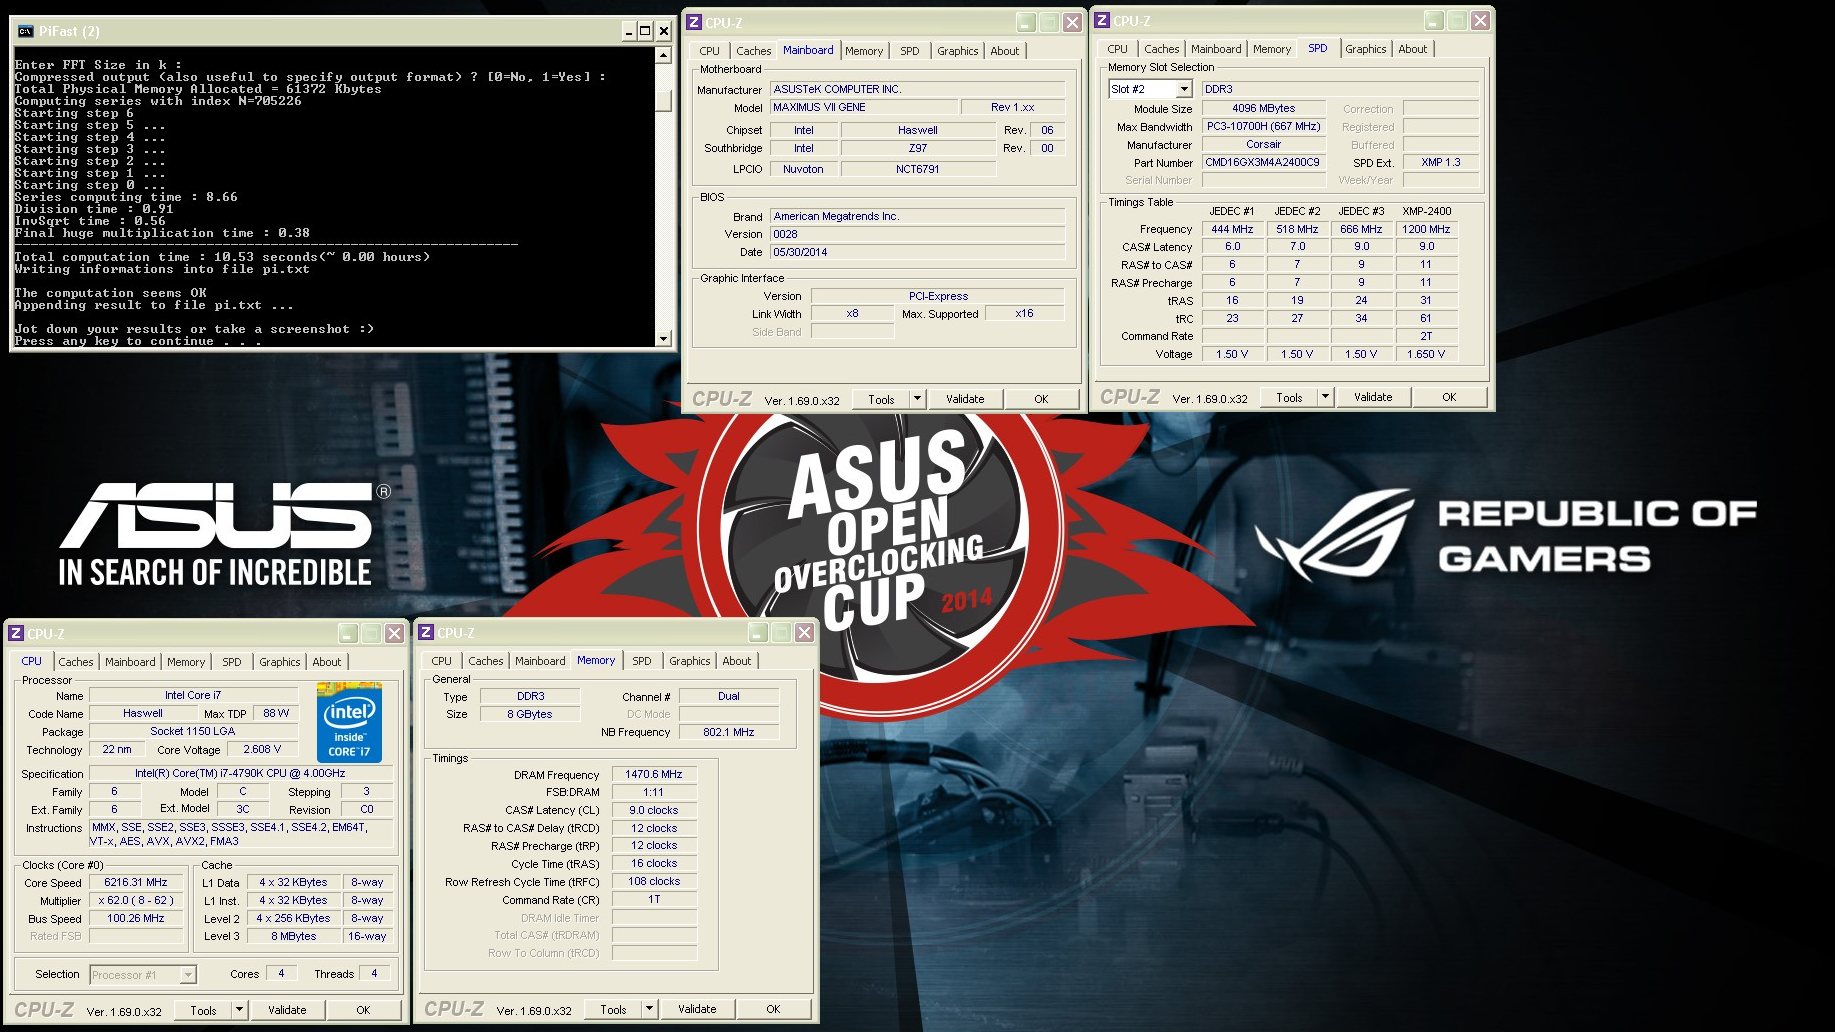Click the CPU-Z CPU window title icon
1835x1032 pixels.
tap(16, 633)
